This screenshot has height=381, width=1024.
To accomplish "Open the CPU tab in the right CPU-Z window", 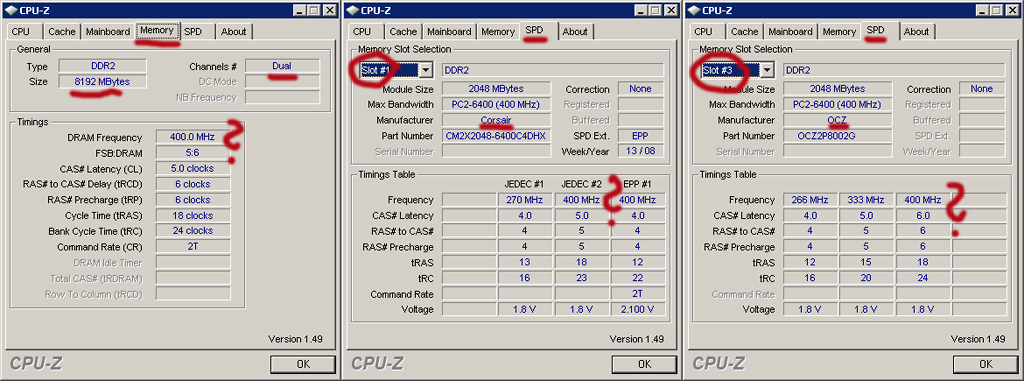I will pyautogui.click(x=703, y=31).
